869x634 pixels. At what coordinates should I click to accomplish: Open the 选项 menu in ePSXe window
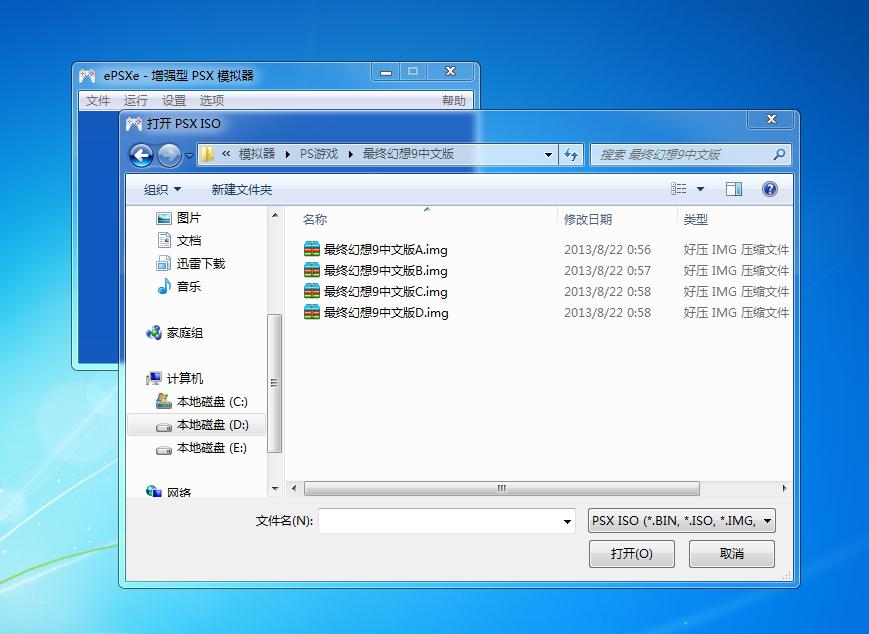[x=212, y=100]
